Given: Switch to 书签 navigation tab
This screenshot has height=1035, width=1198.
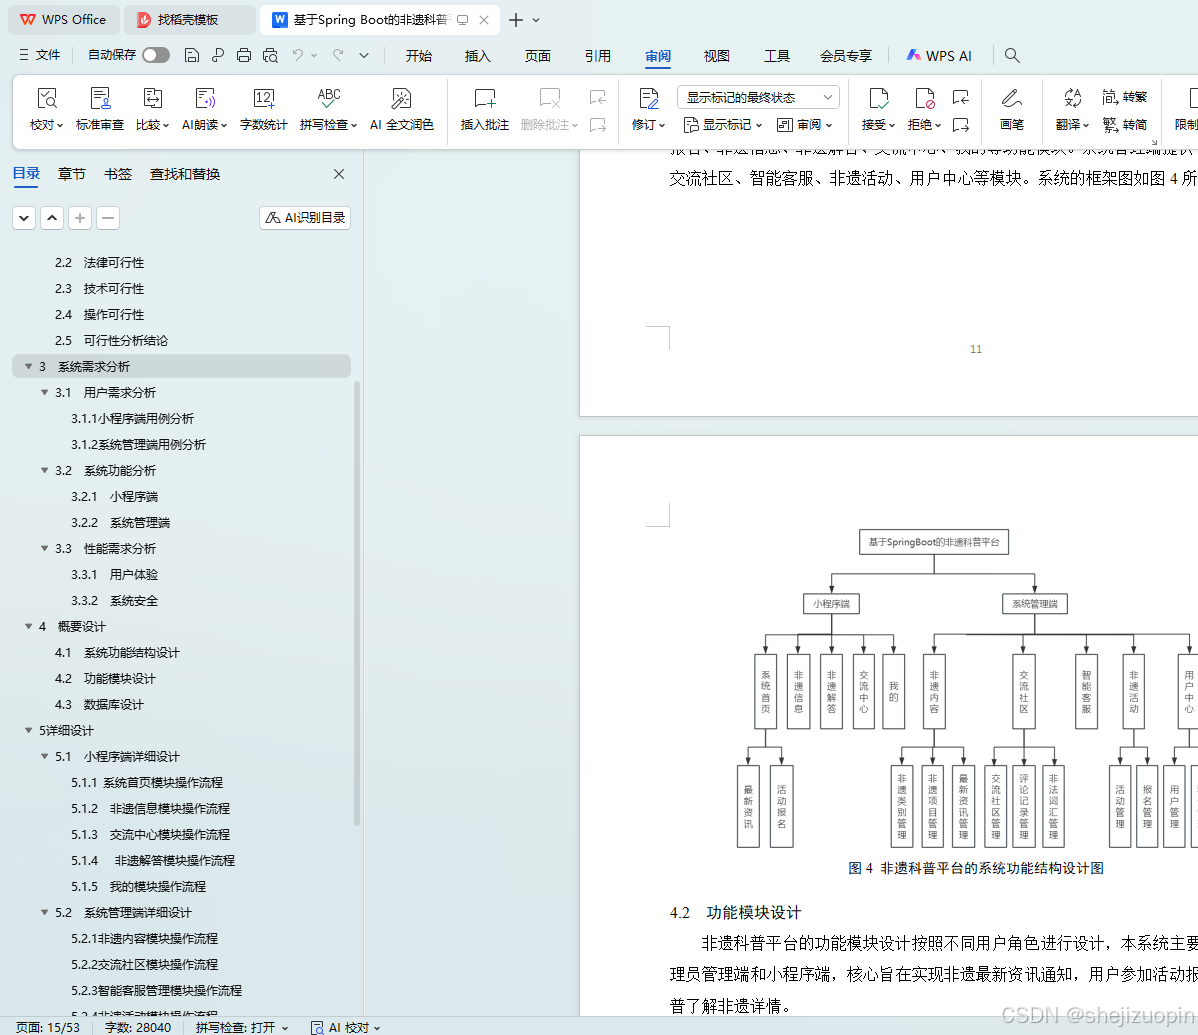Looking at the screenshot, I should coord(118,174).
